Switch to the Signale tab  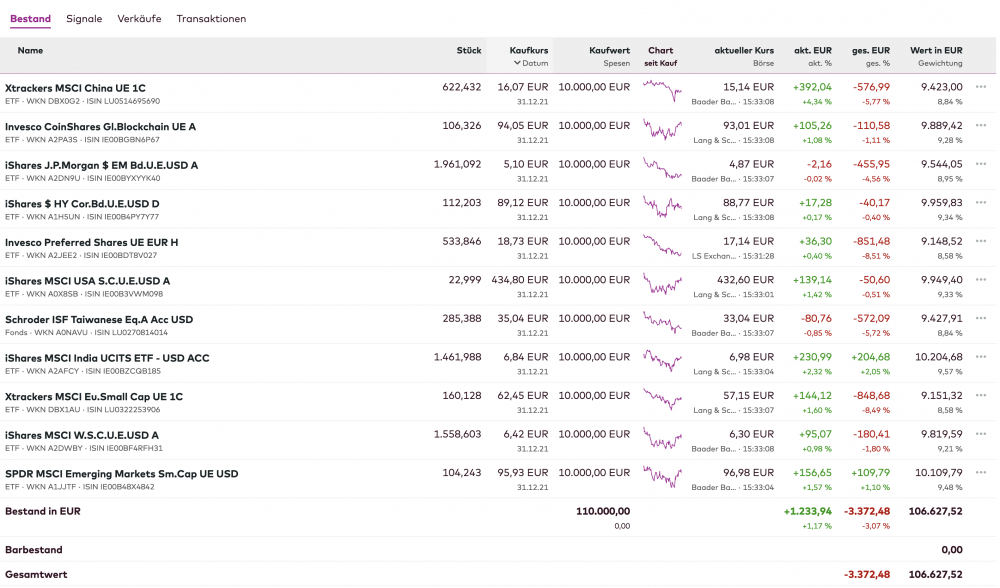84,19
